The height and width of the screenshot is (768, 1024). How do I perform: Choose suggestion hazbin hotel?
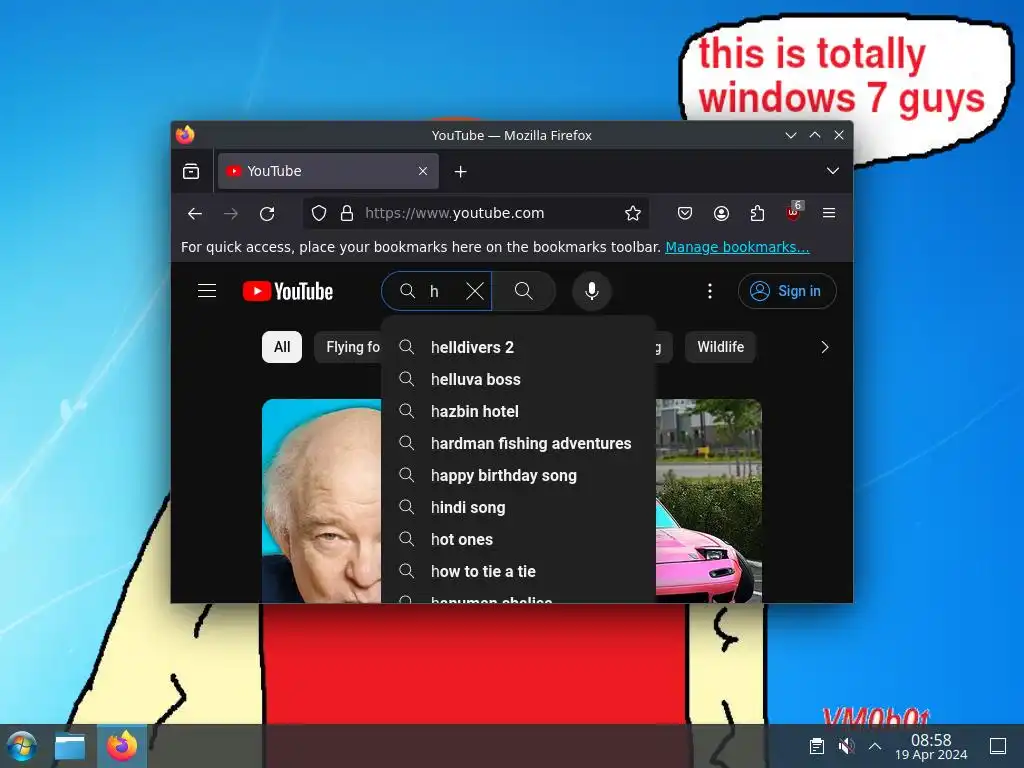pos(518,411)
